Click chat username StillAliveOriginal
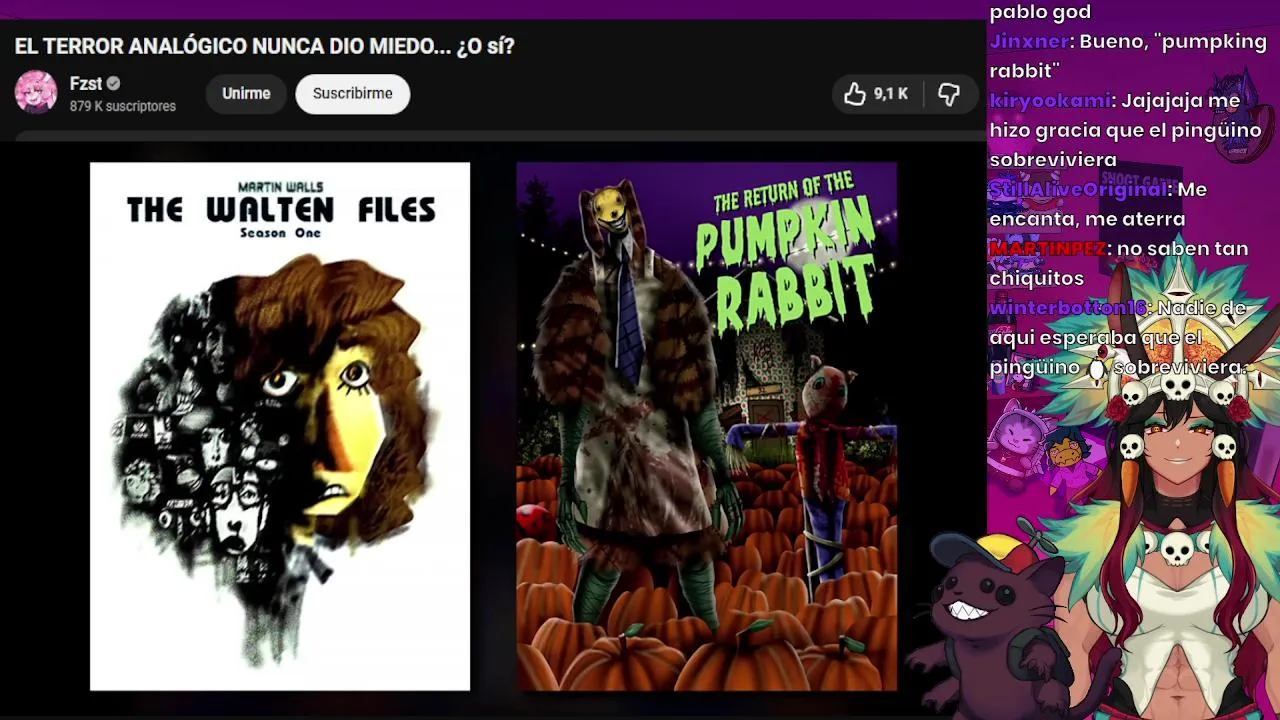The width and height of the screenshot is (1280, 720). click(x=1078, y=189)
